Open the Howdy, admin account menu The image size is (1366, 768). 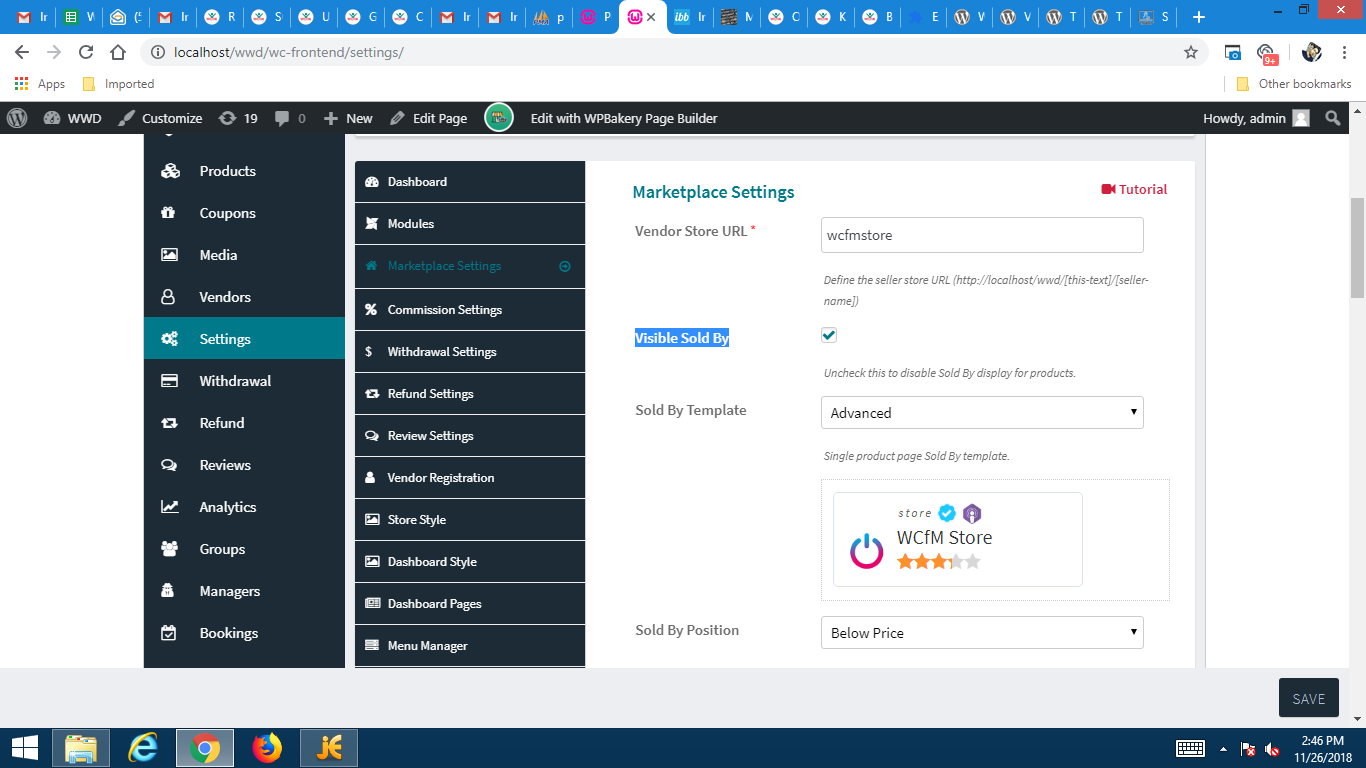click(1256, 118)
